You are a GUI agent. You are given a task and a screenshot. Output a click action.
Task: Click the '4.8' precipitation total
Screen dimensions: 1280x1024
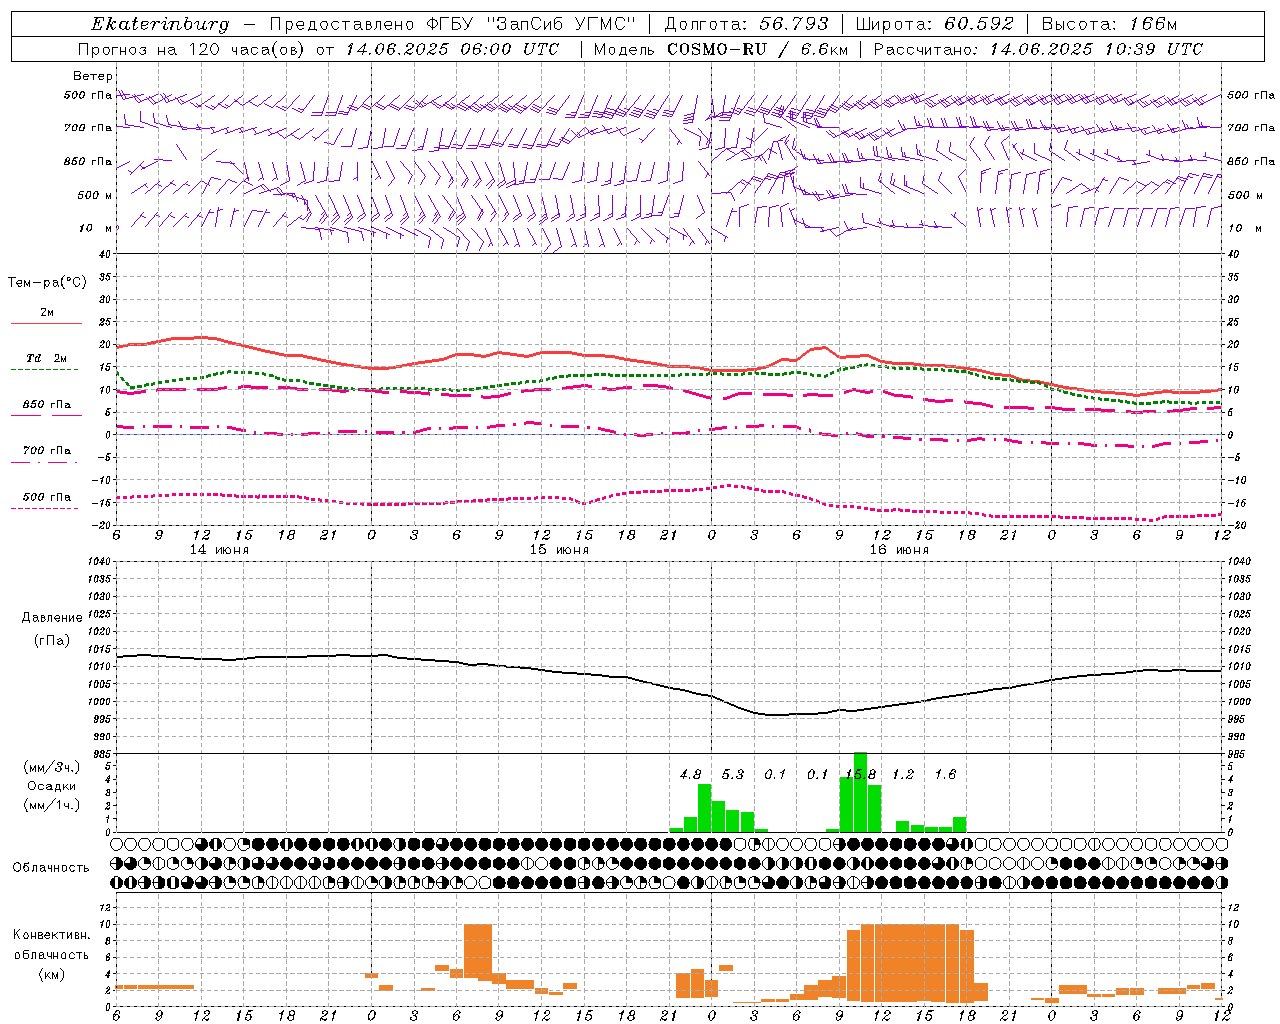pyautogui.click(x=690, y=775)
